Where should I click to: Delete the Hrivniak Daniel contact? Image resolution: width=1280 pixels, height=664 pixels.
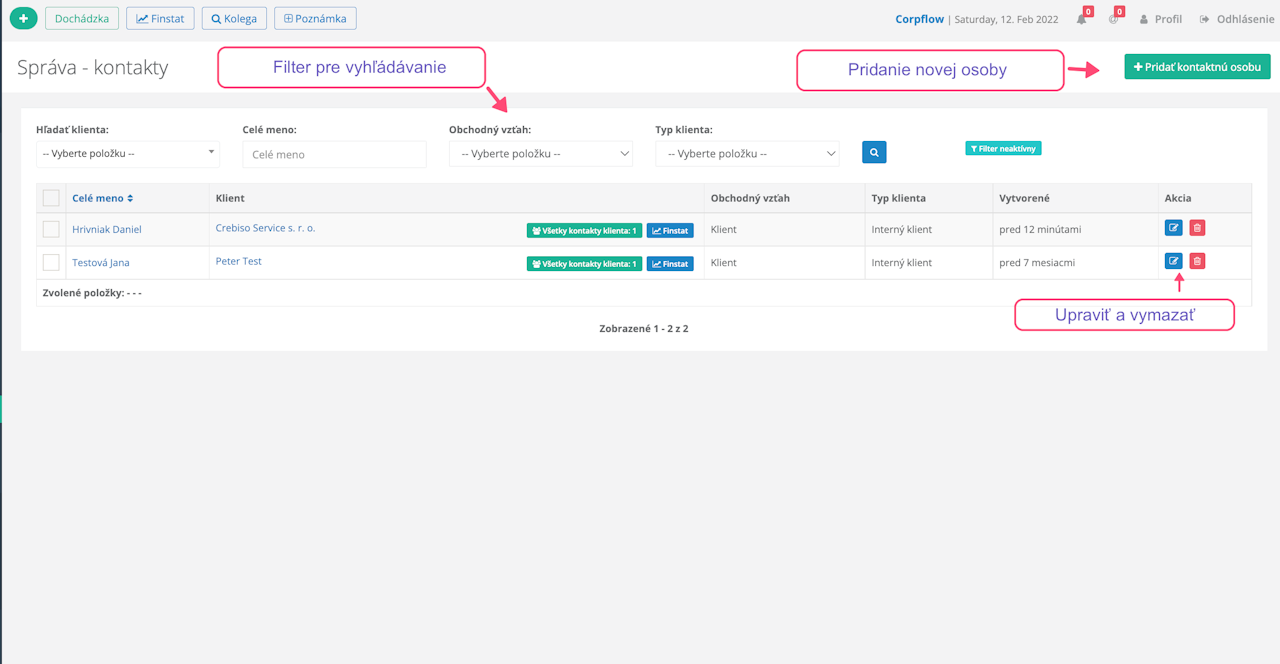[1197, 228]
